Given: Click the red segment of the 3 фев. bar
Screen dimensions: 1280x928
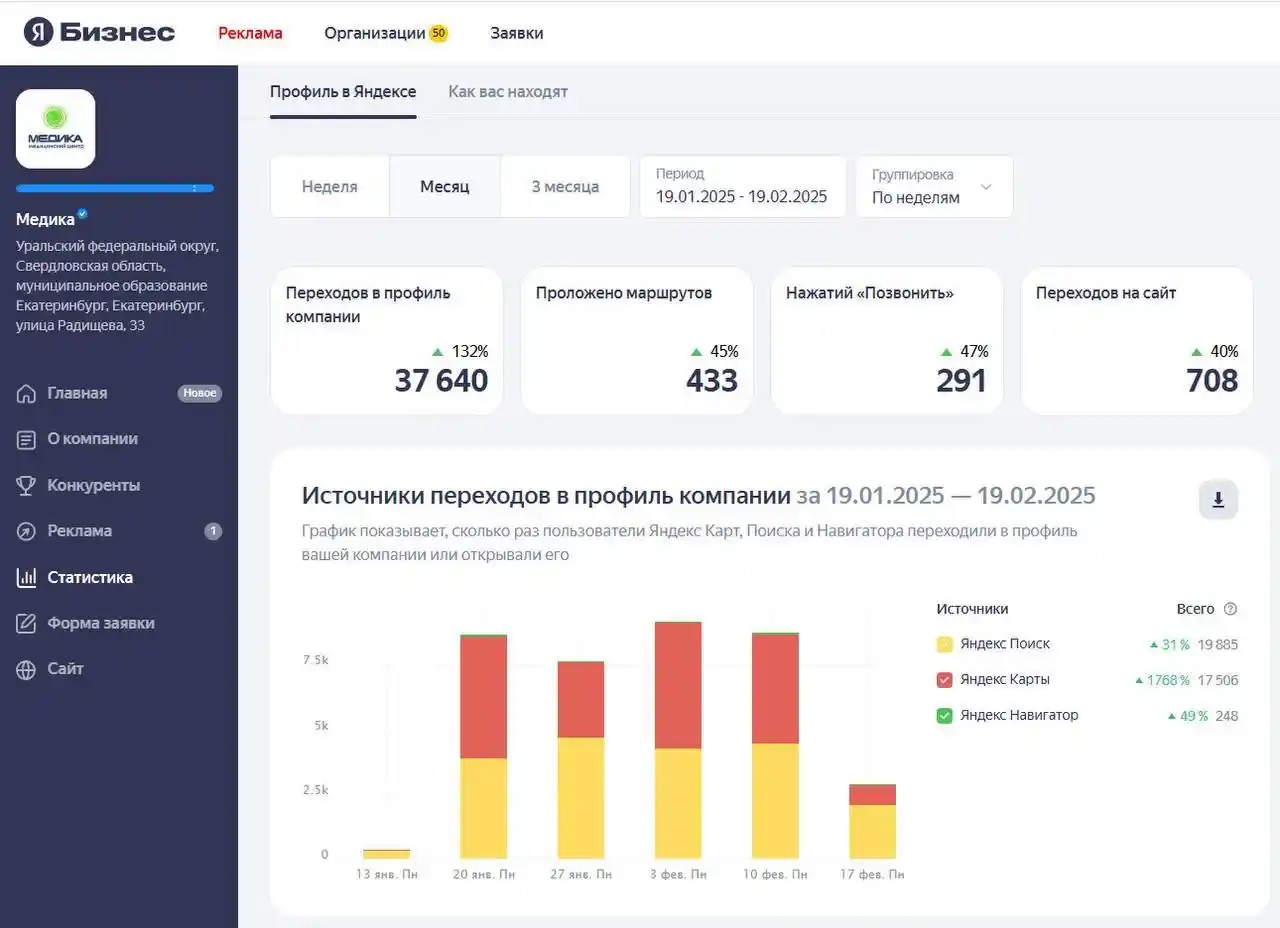Looking at the screenshot, I should pyautogui.click(x=678, y=686).
